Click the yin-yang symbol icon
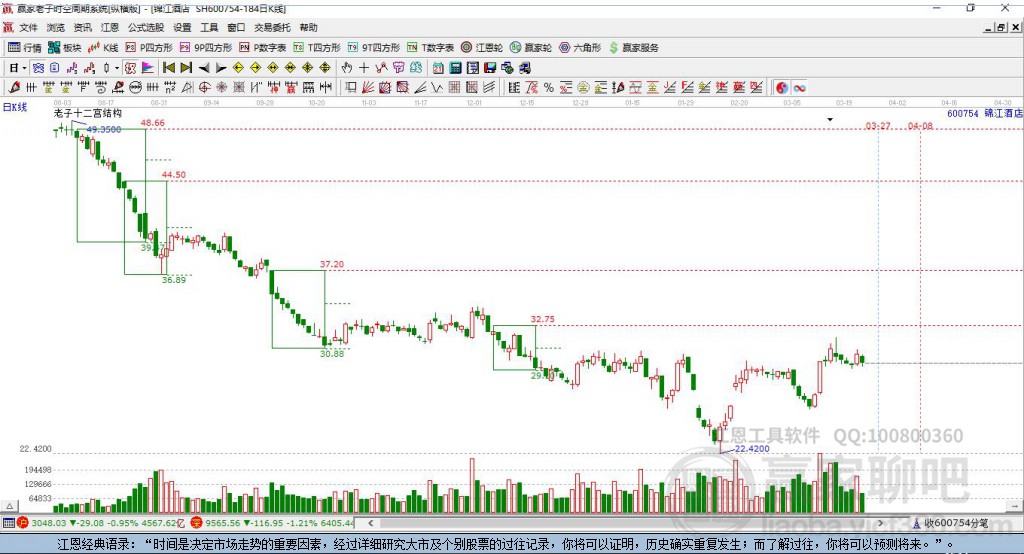Screen dimensions: 1024x554 tap(782, 88)
